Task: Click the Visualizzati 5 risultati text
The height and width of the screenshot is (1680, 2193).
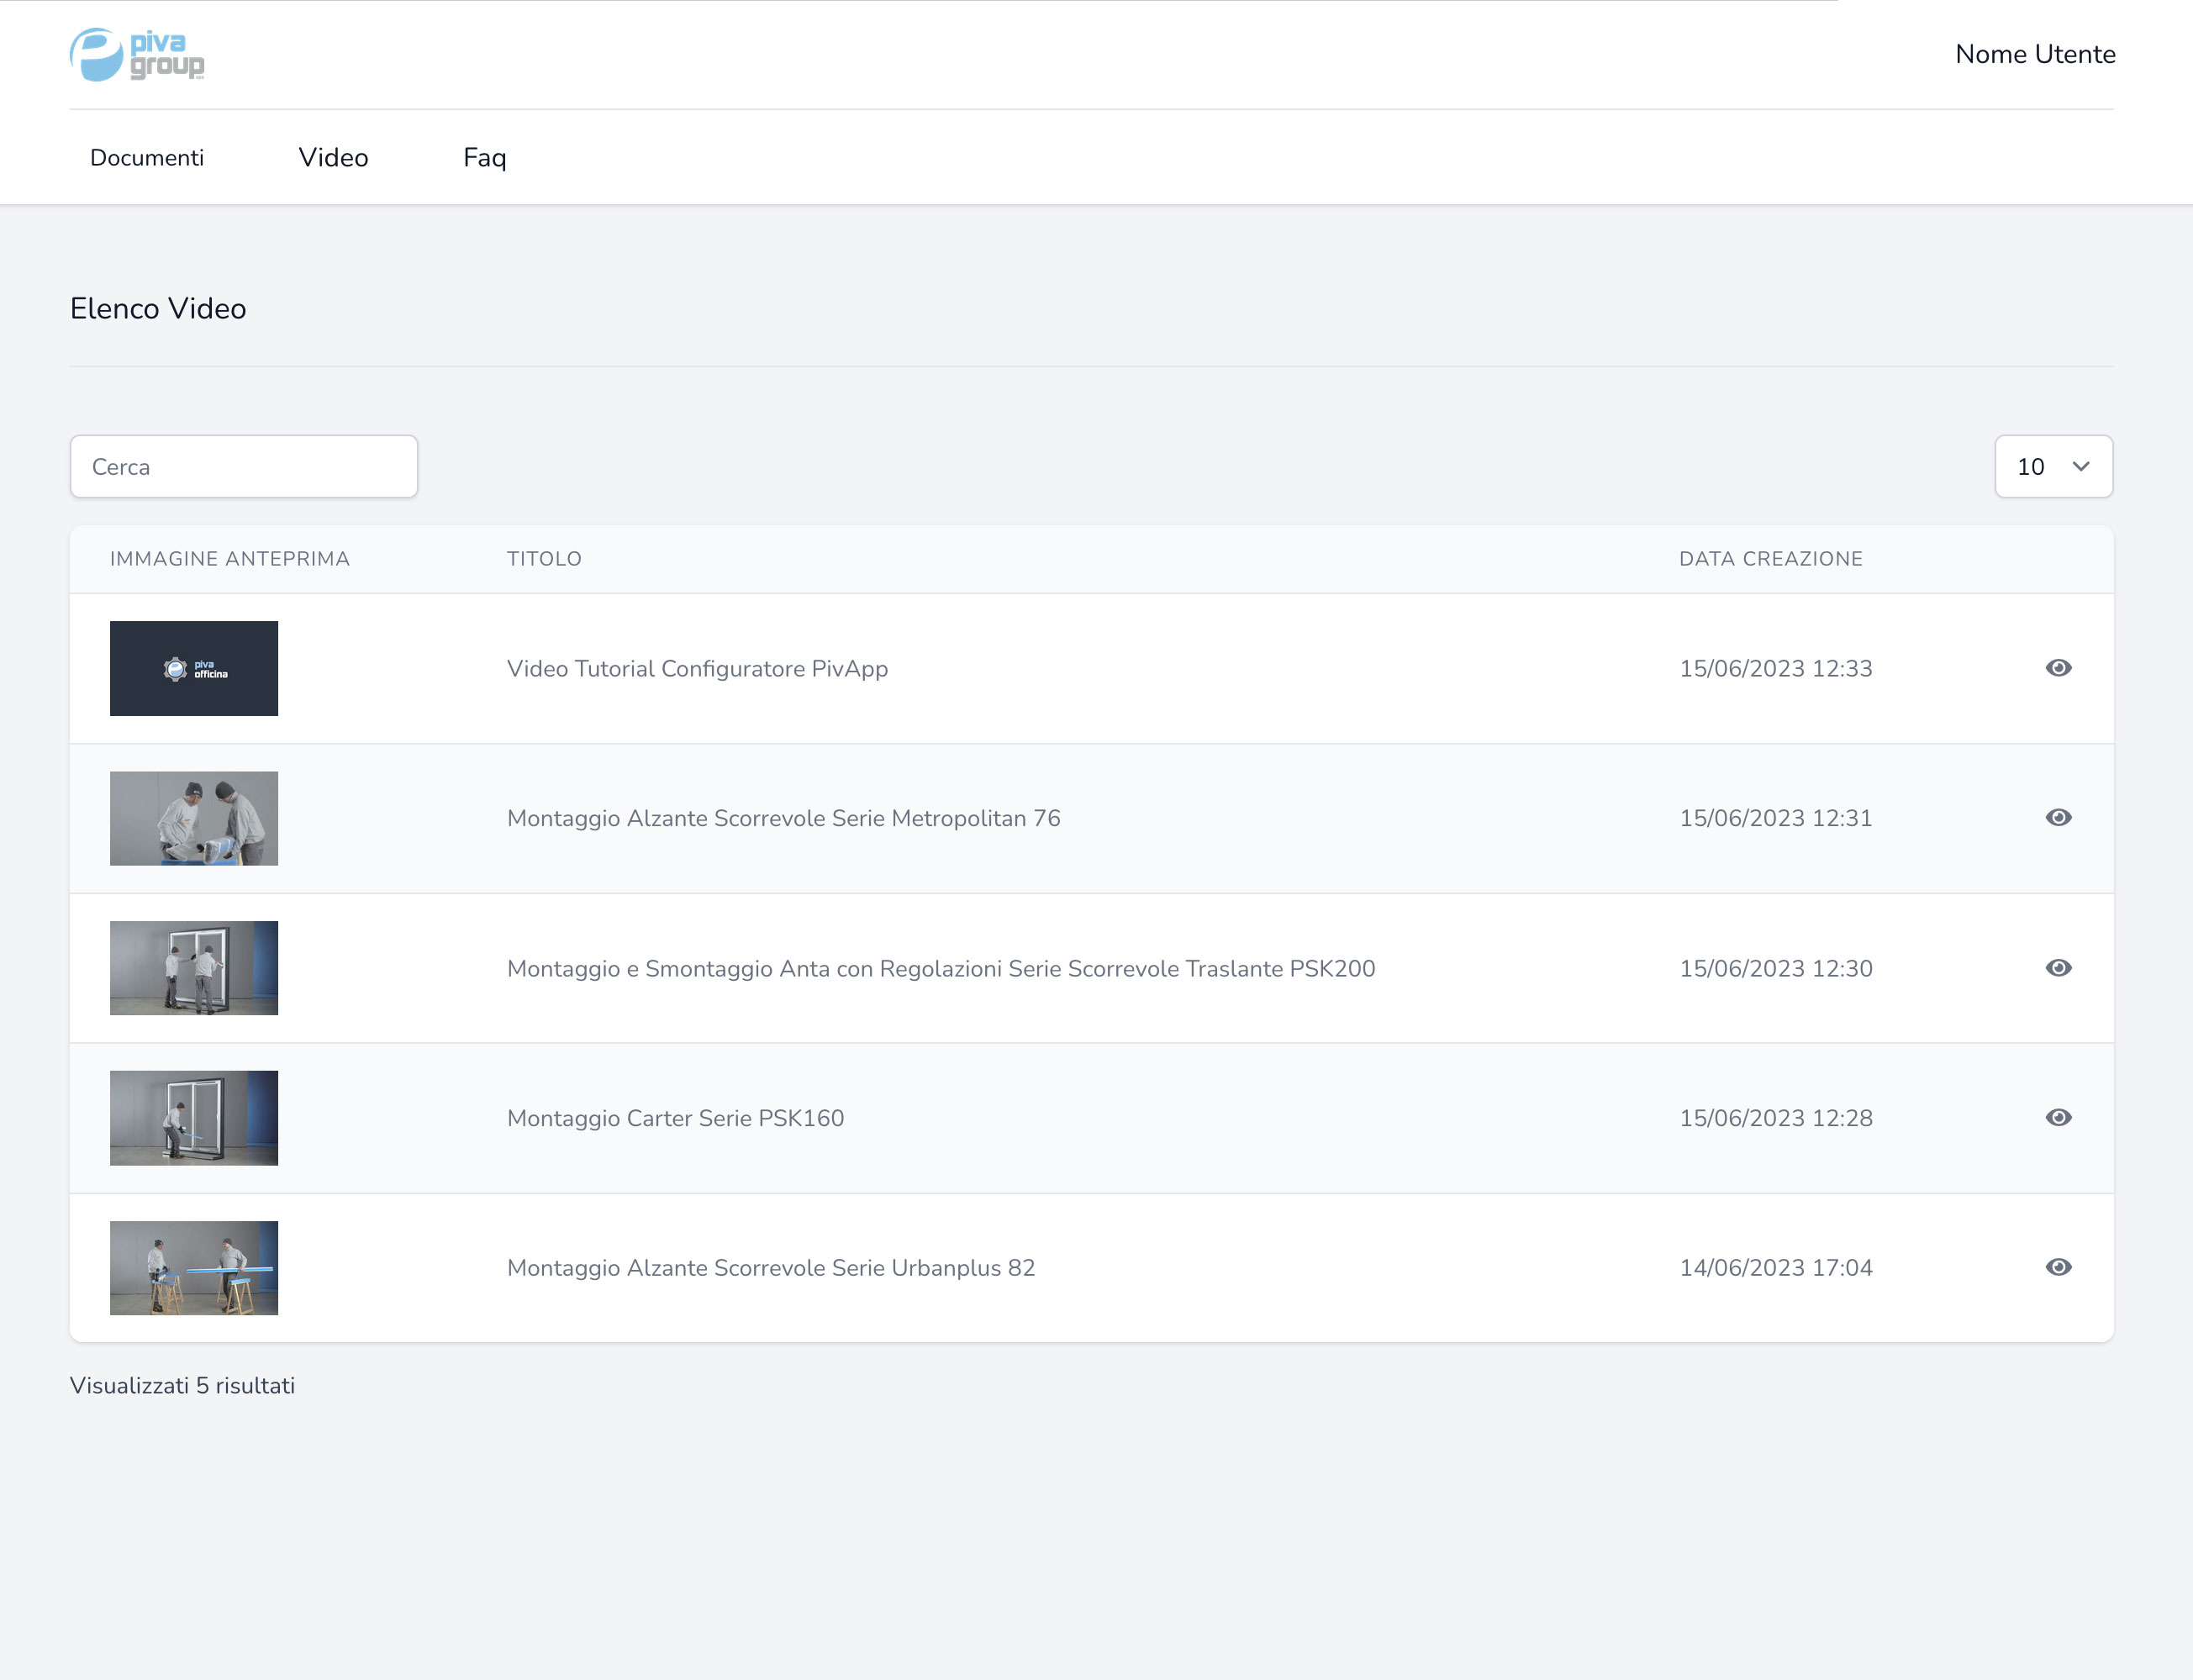Action: pos(182,1385)
